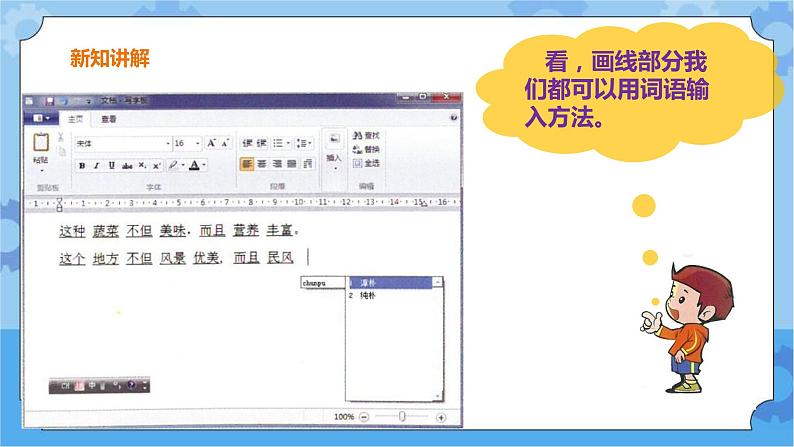Click the zoom slider handle in status bar
Image resolution: width=794 pixels, height=447 pixels.
pos(401,416)
